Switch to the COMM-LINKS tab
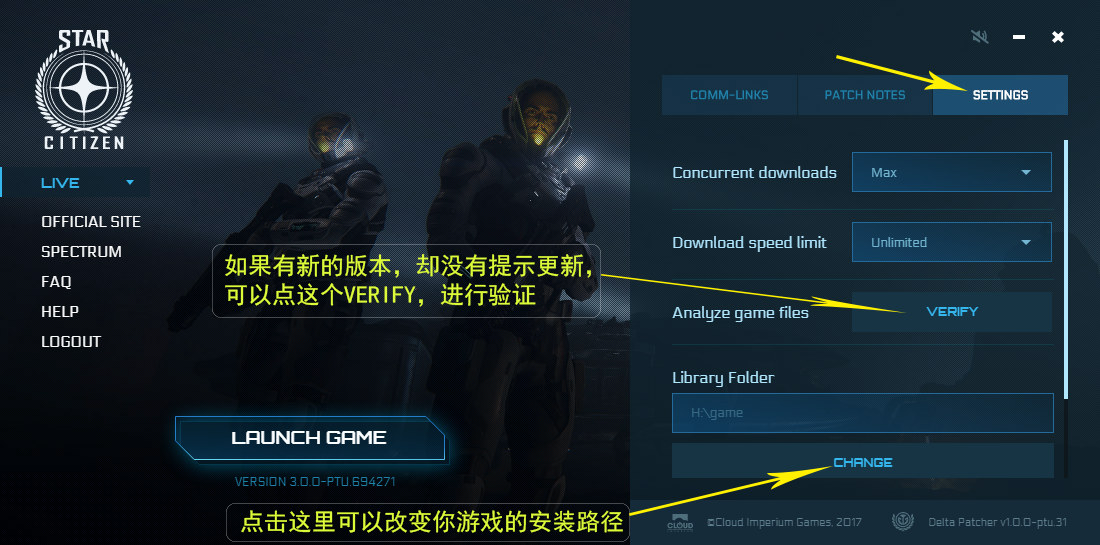 (x=729, y=95)
